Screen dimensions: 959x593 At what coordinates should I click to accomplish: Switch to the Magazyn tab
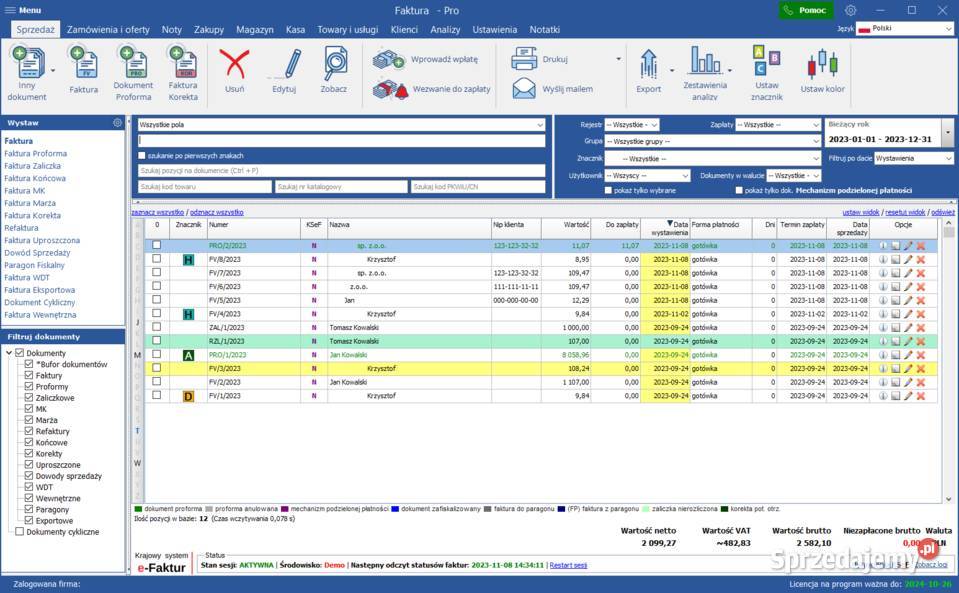254,30
